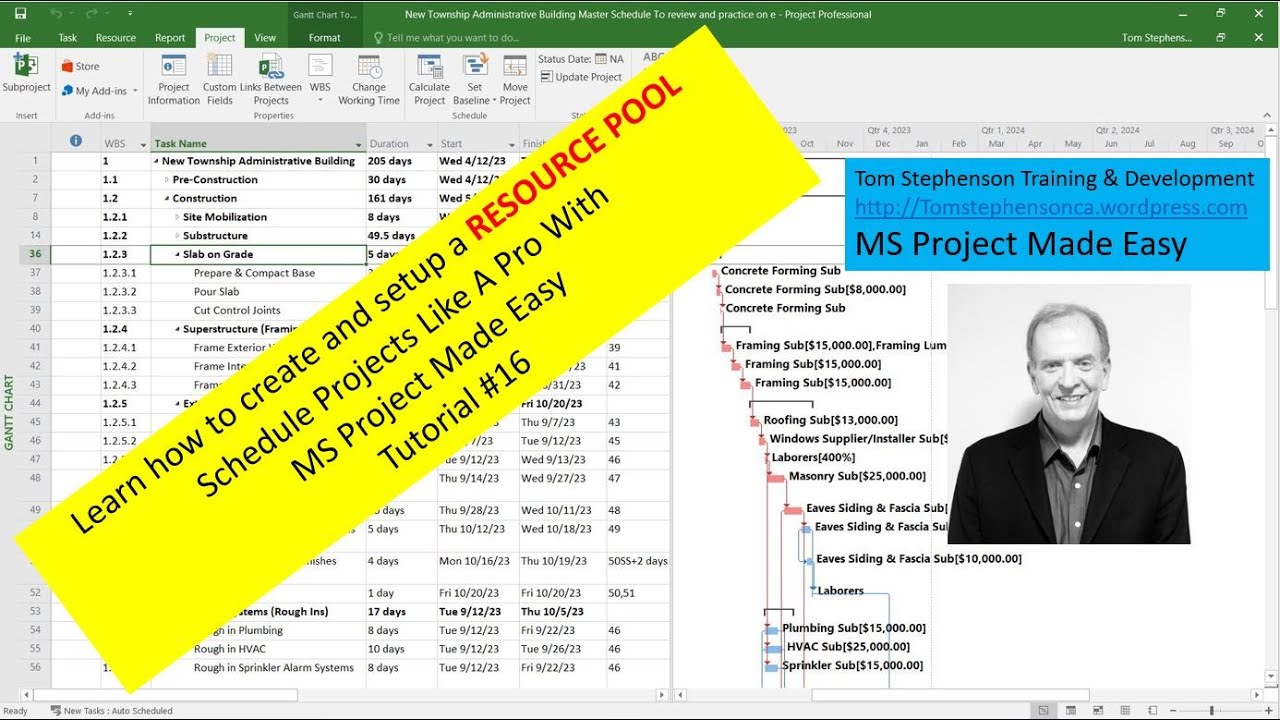The width and height of the screenshot is (1280, 720).
Task: Click Update Project
Action: point(580,77)
